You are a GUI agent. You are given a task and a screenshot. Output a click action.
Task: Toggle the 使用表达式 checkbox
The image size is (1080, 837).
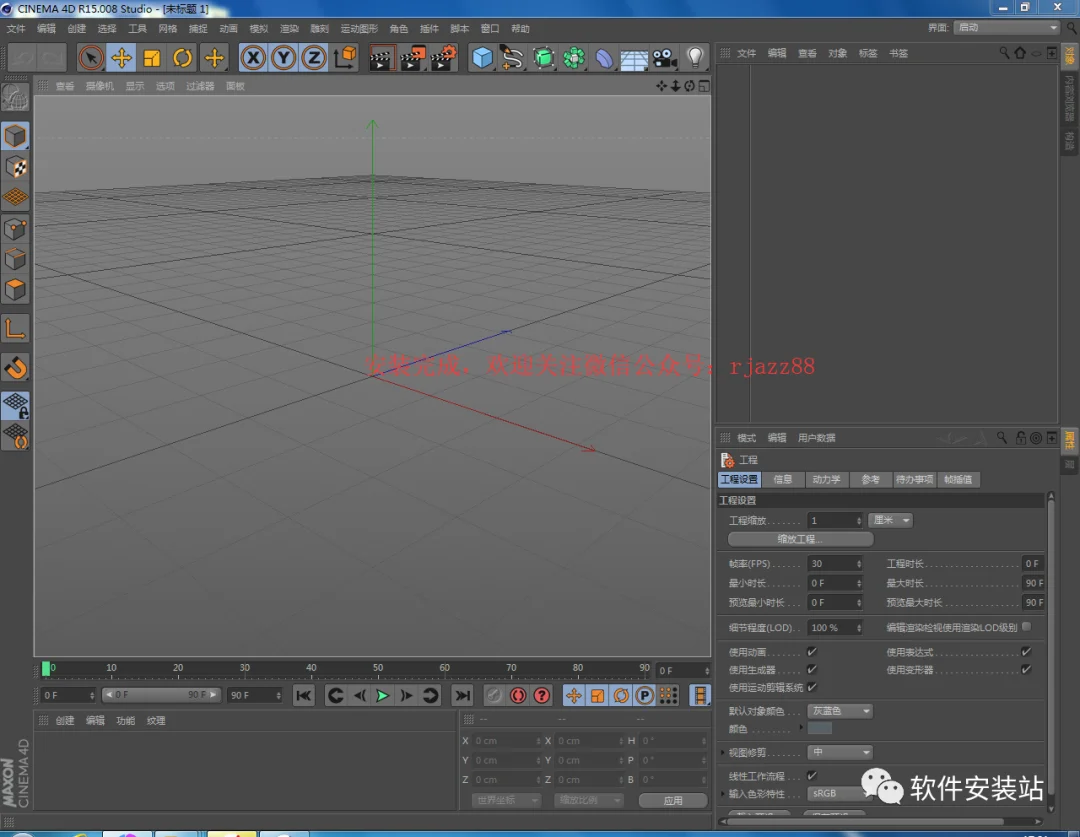point(1026,652)
